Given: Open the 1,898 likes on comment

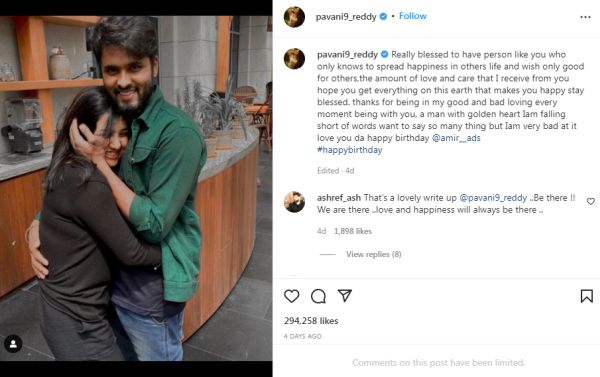Looking at the screenshot, I should click(x=352, y=231).
